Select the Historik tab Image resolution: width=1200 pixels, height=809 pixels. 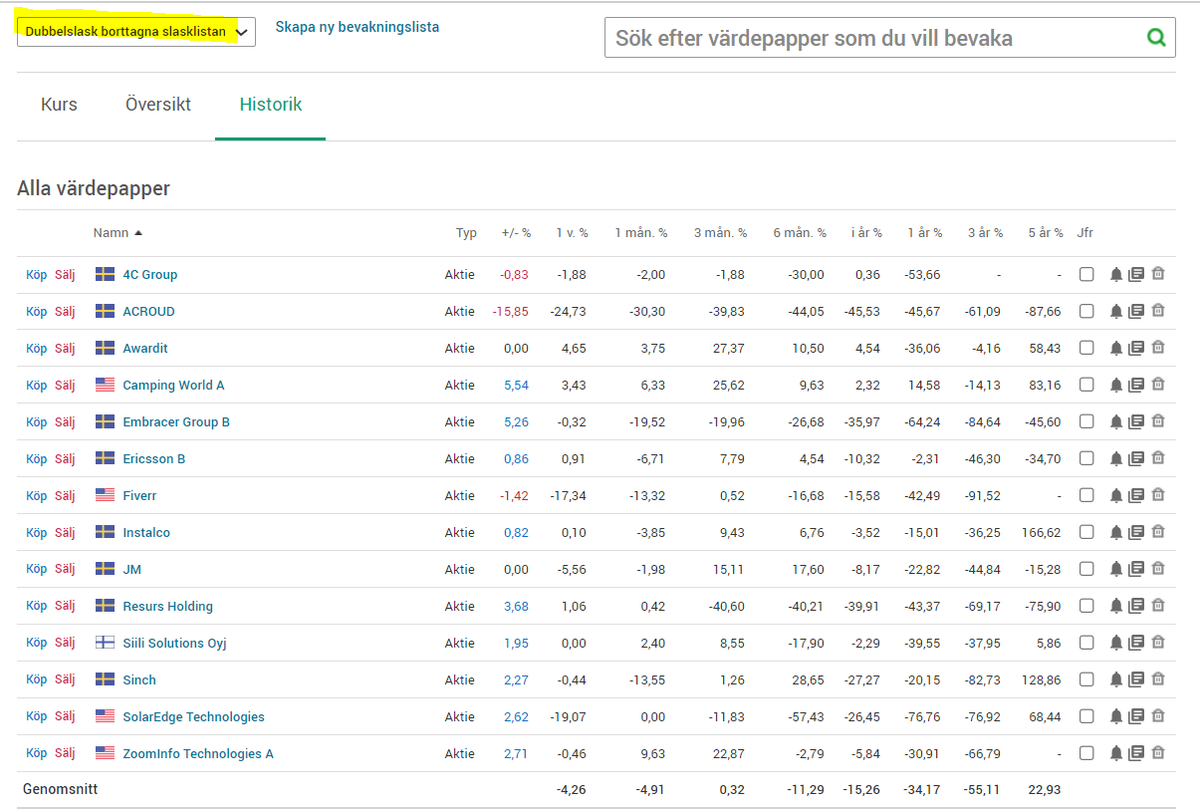pyautogui.click(x=271, y=105)
